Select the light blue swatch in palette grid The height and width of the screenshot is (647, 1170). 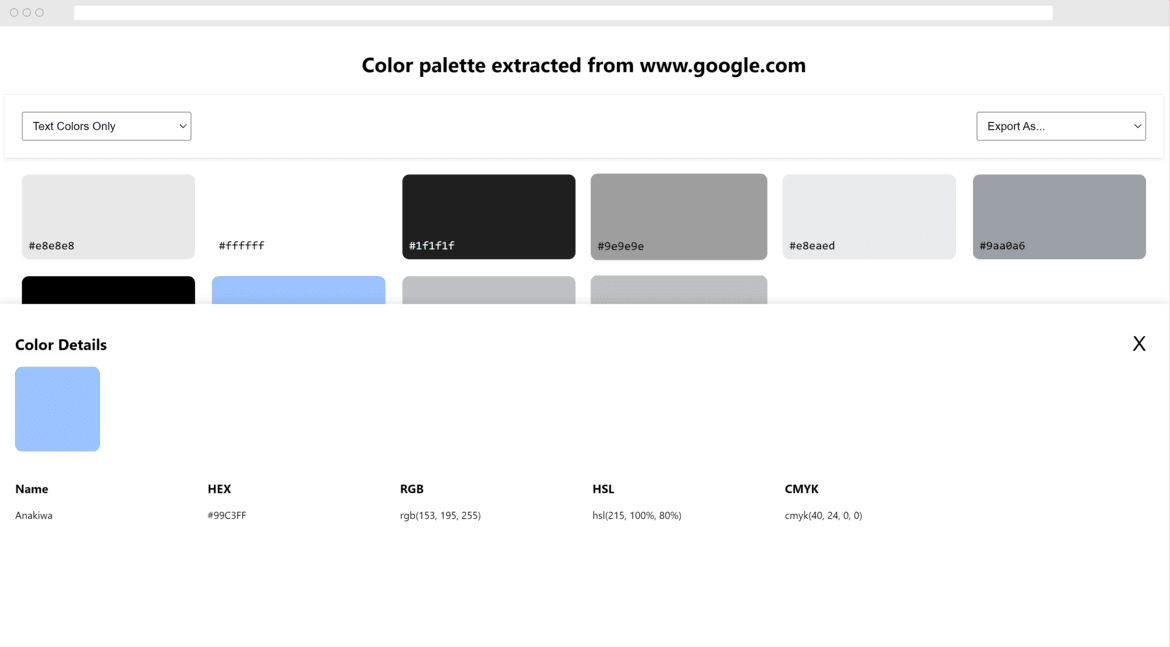(298, 290)
